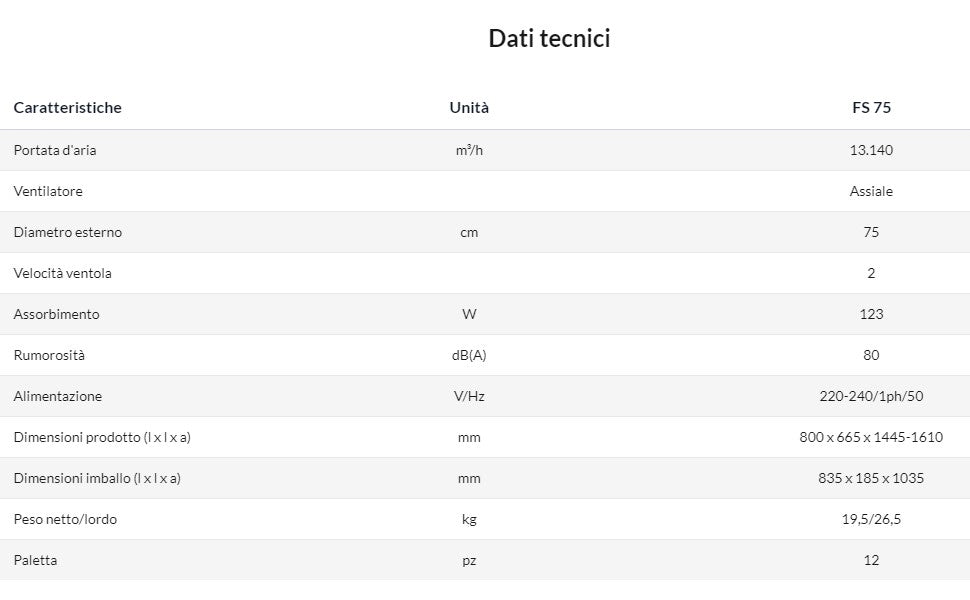Select the "Ventilatore" row label

[x=48, y=191]
